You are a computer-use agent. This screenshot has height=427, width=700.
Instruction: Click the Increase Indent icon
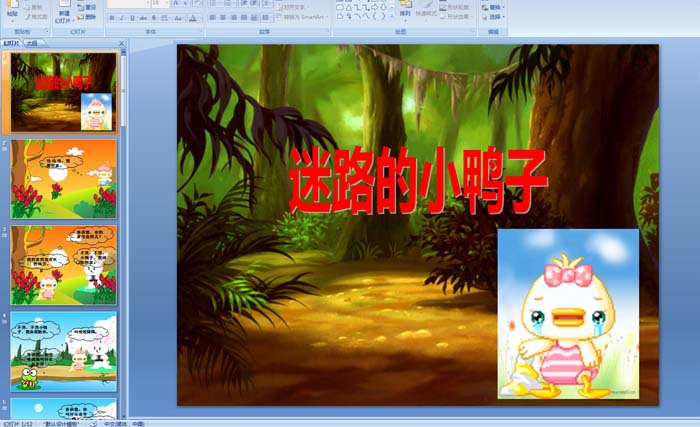pyautogui.click(x=254, y=3)
